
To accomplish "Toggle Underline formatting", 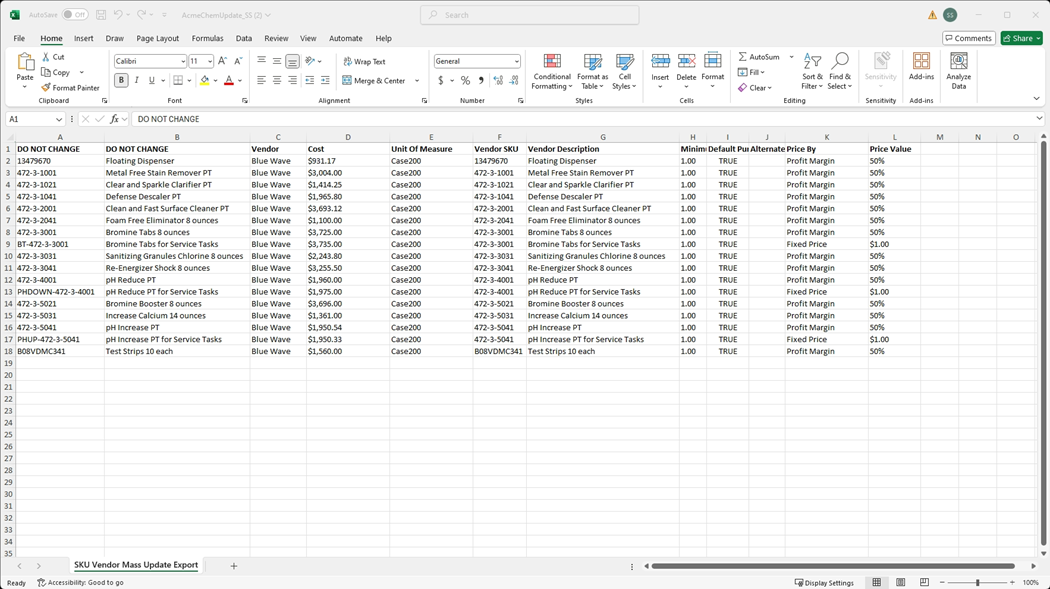I will [152, 80].
